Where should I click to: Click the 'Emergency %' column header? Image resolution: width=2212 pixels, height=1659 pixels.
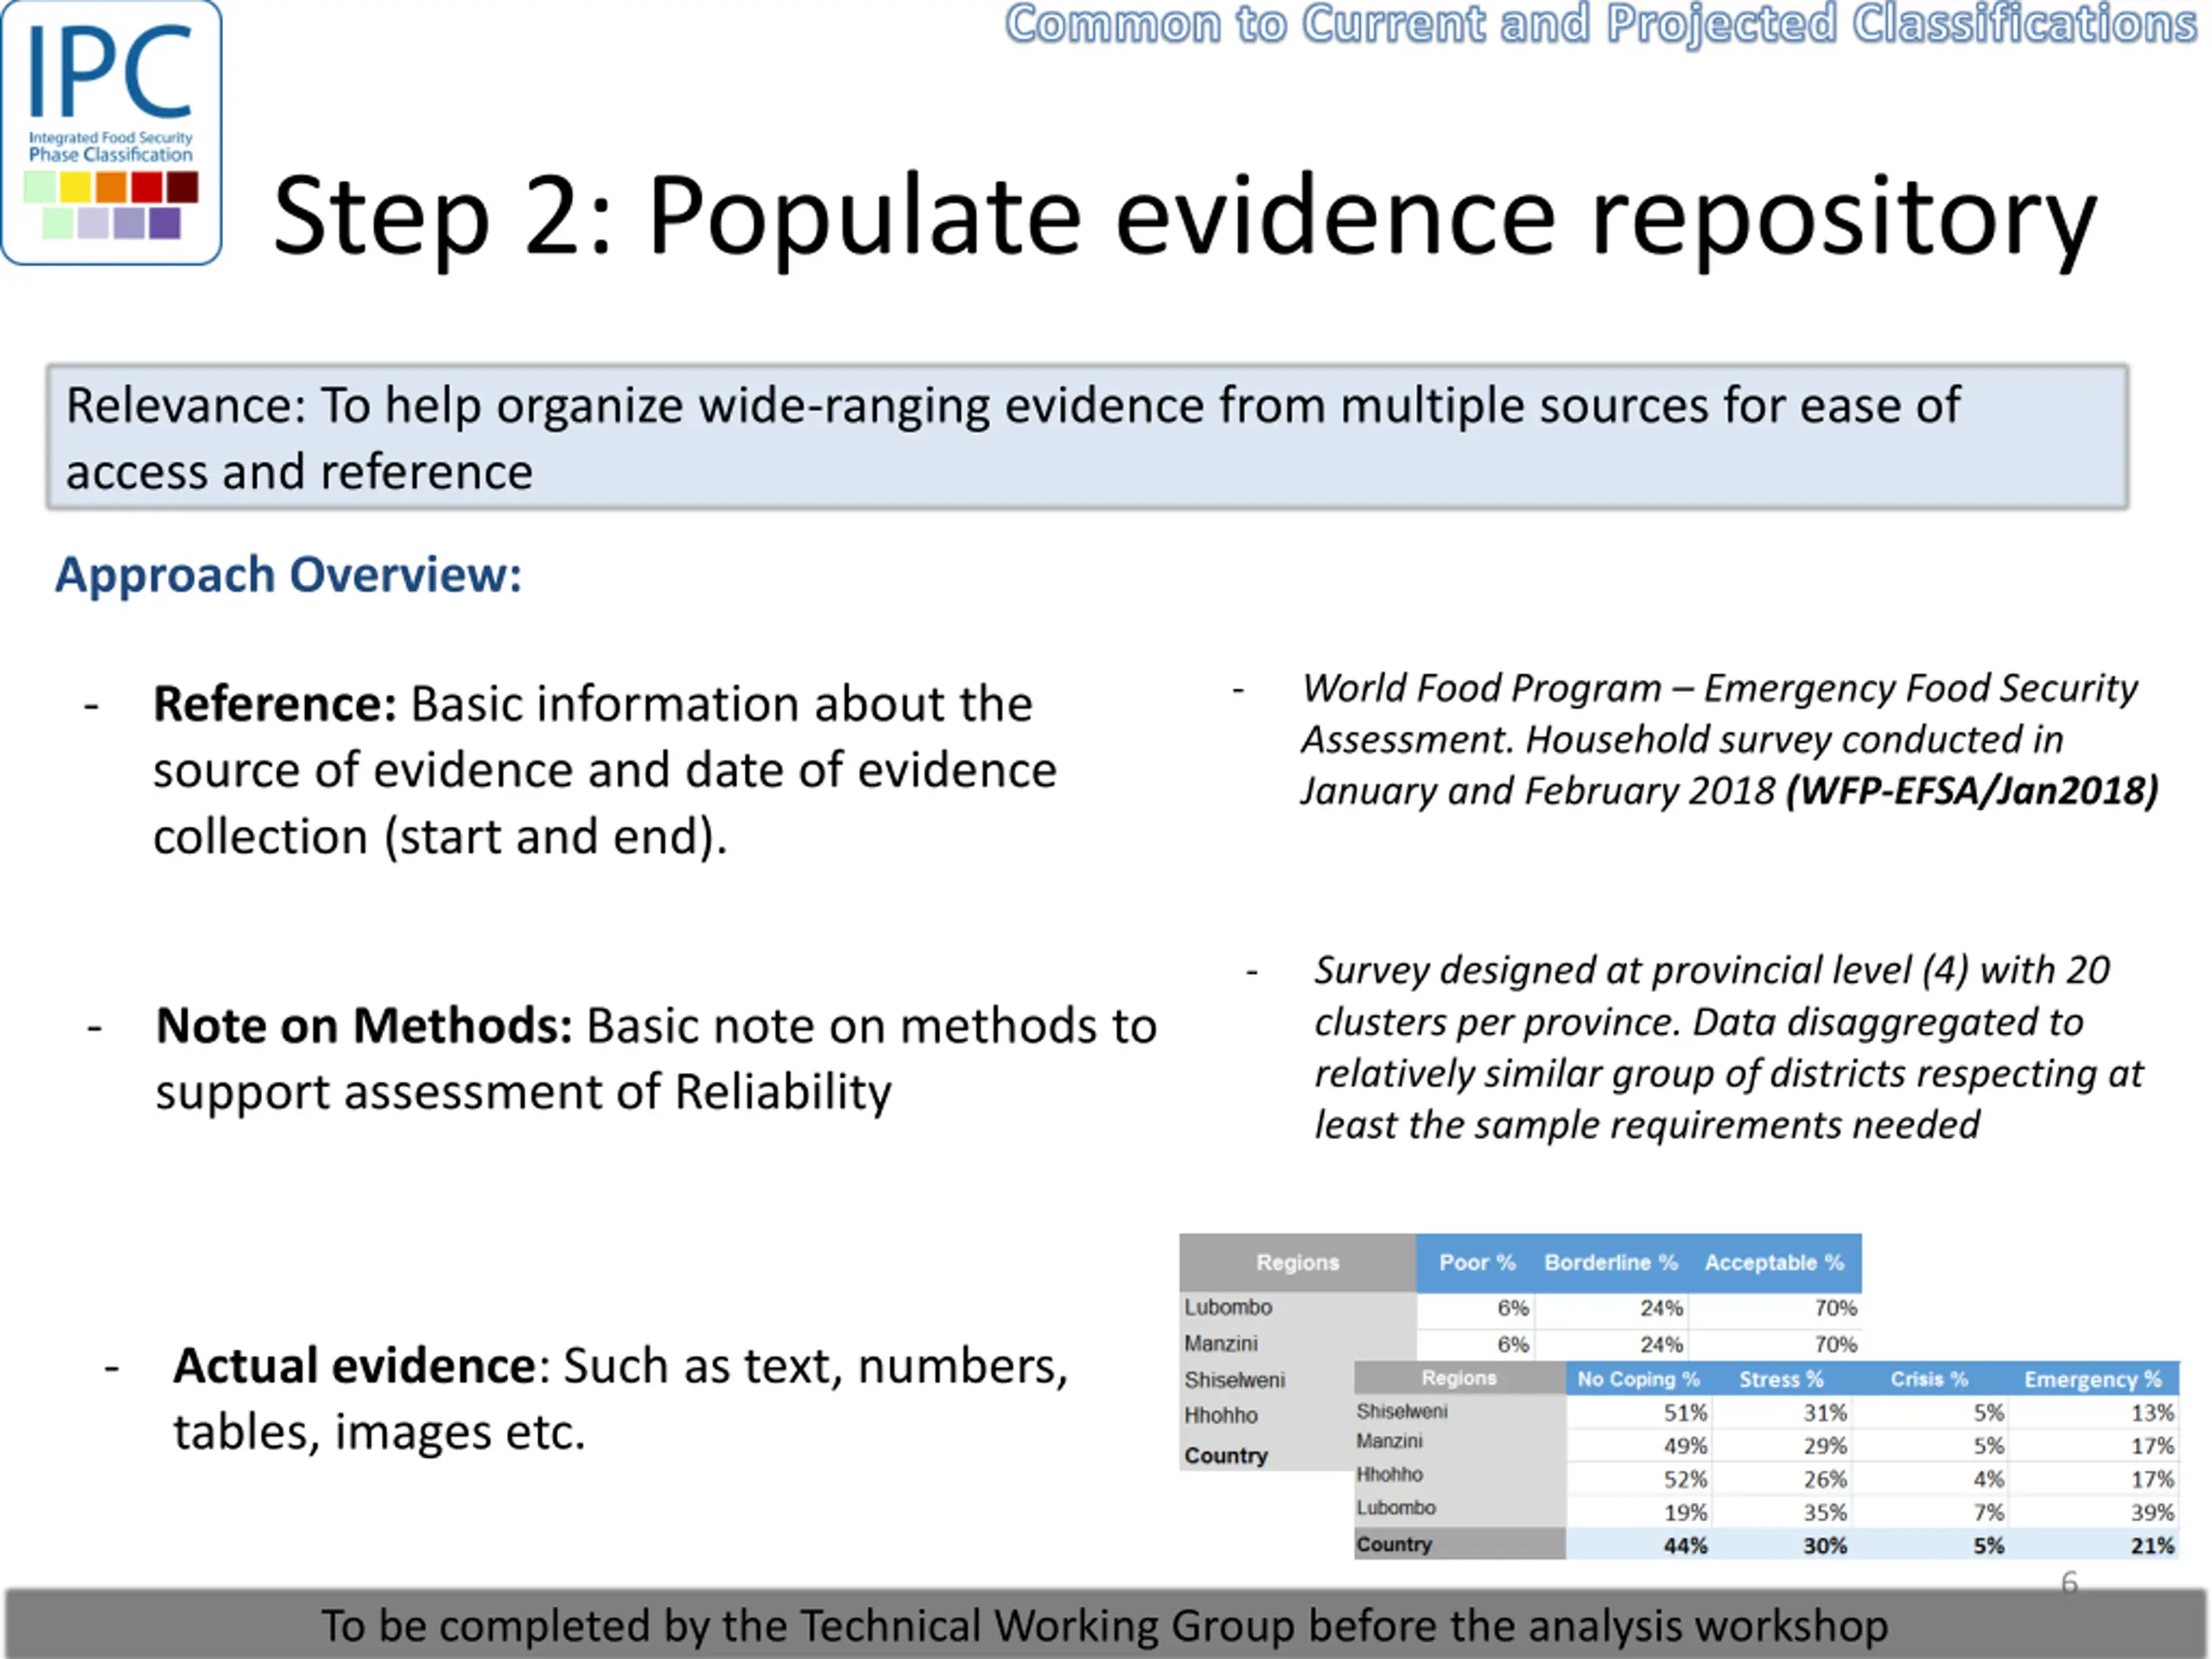pos(2092,1379)
